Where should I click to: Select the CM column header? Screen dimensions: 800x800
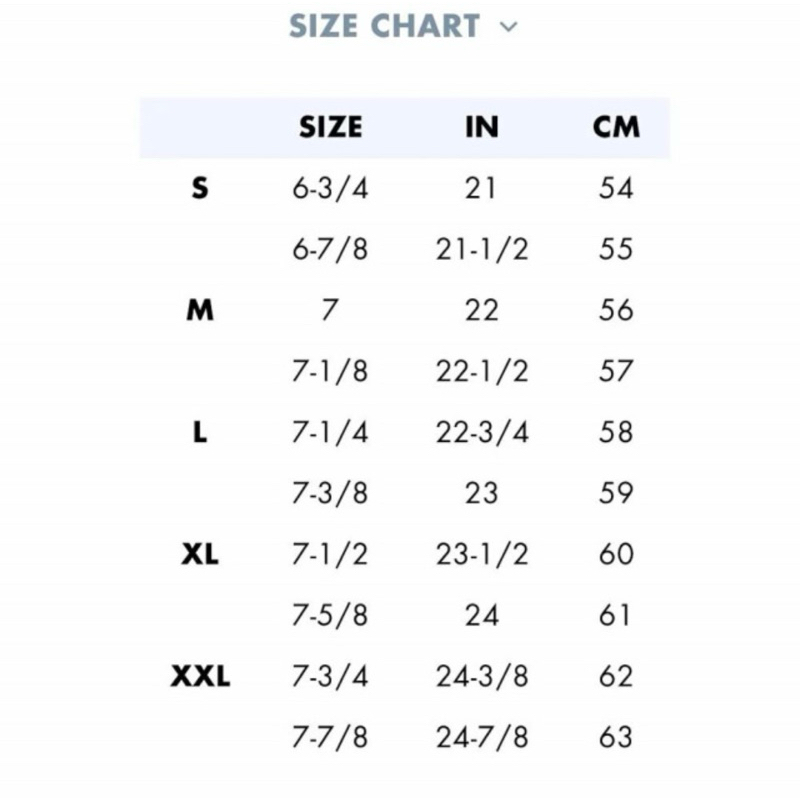point(616,127)
